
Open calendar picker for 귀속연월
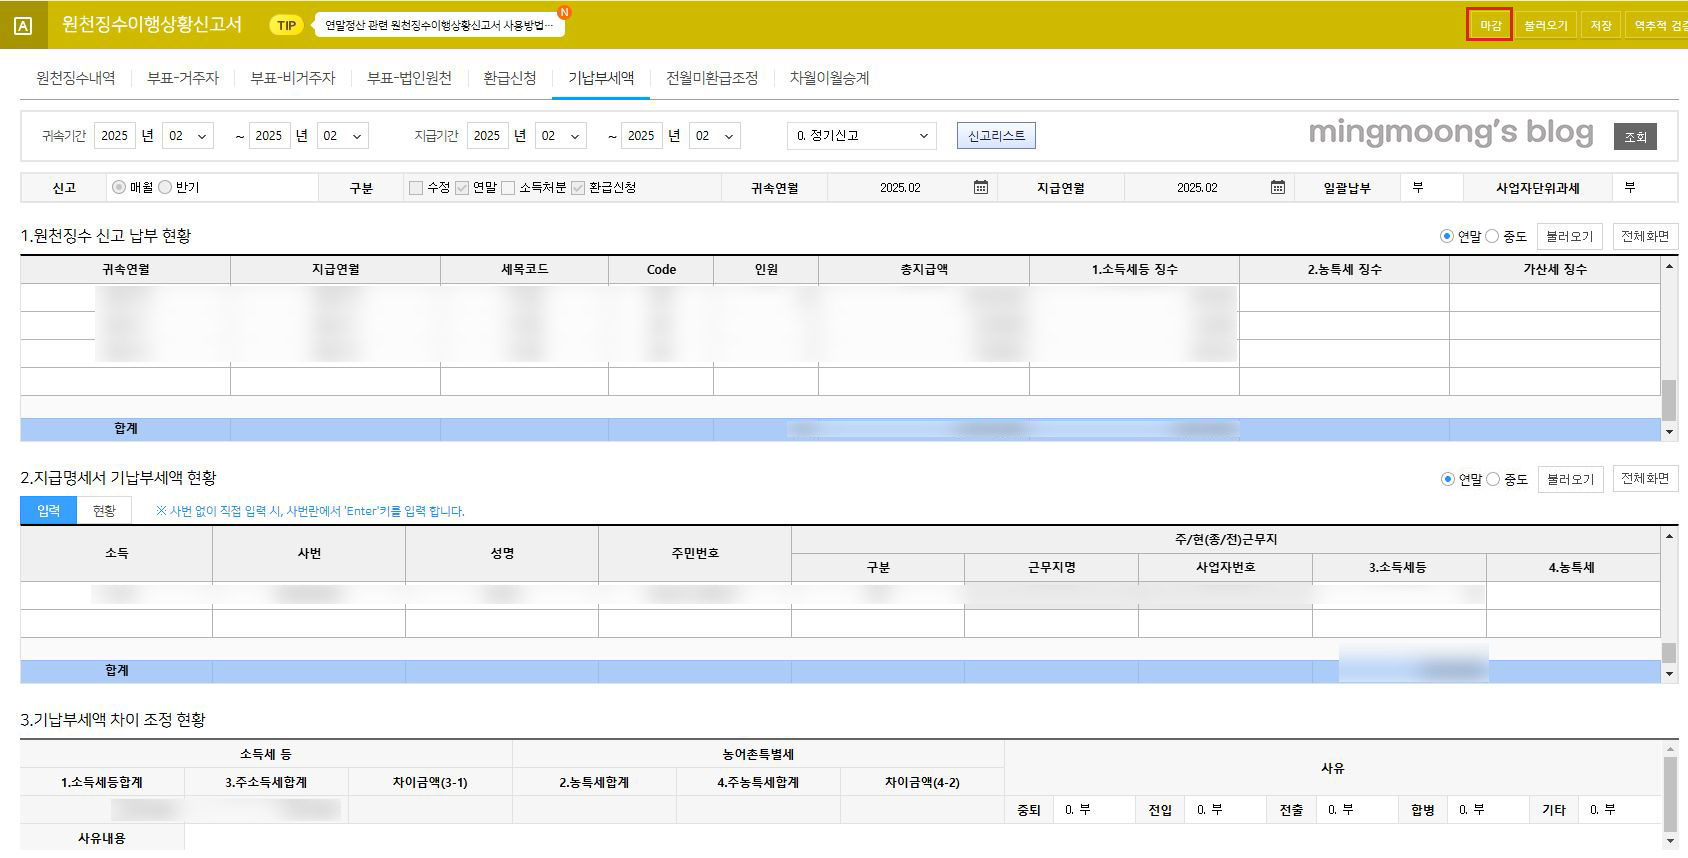[x=981, y=187]
